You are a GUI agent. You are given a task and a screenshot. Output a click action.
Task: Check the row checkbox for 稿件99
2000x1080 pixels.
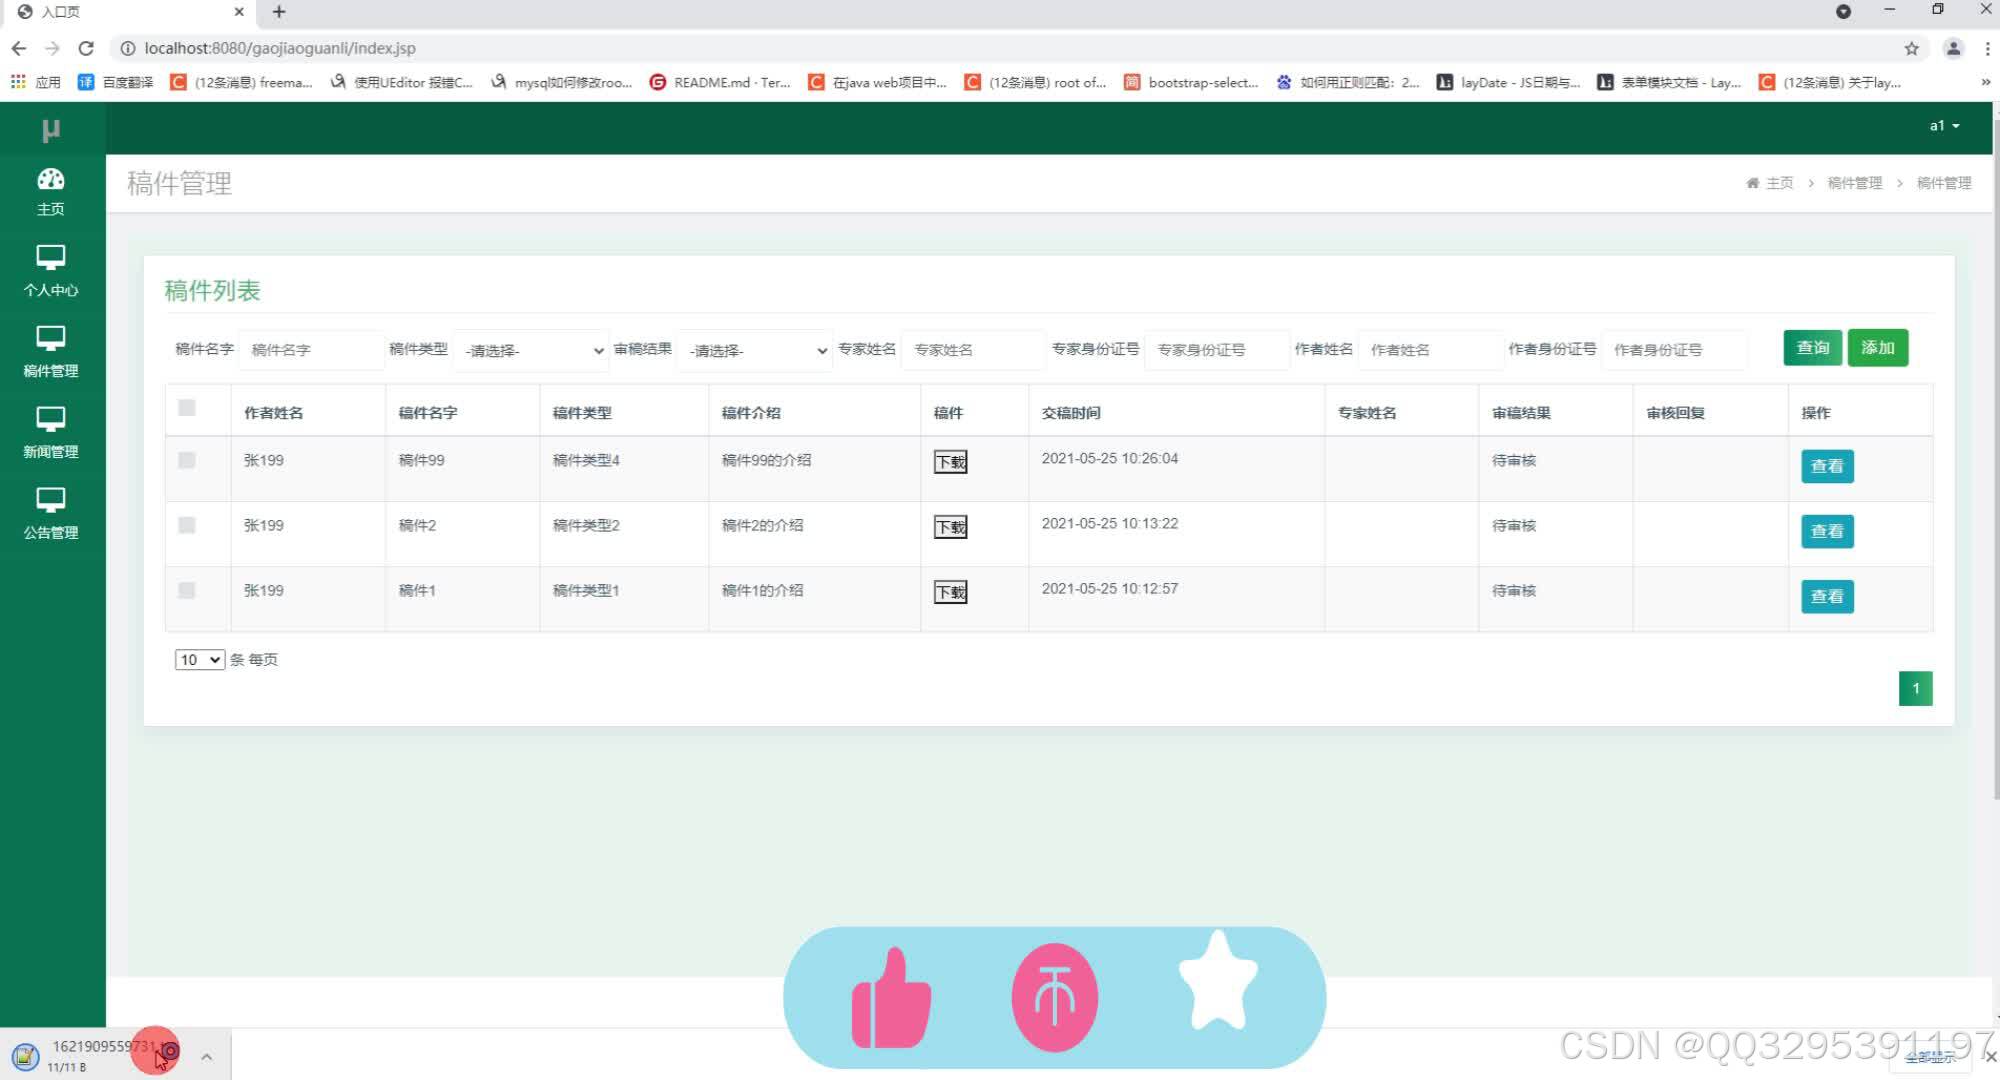pyautogui.click(x=187, y=460)
